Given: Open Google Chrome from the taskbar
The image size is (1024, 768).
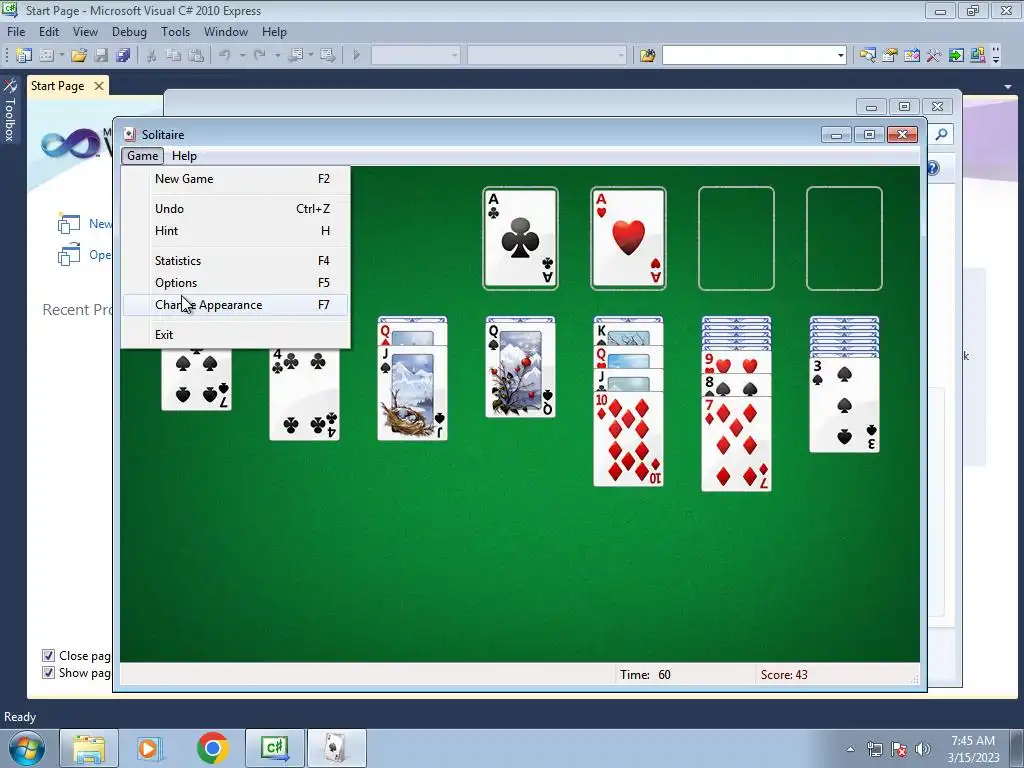Looking at the screenshot, I should 212,748.
